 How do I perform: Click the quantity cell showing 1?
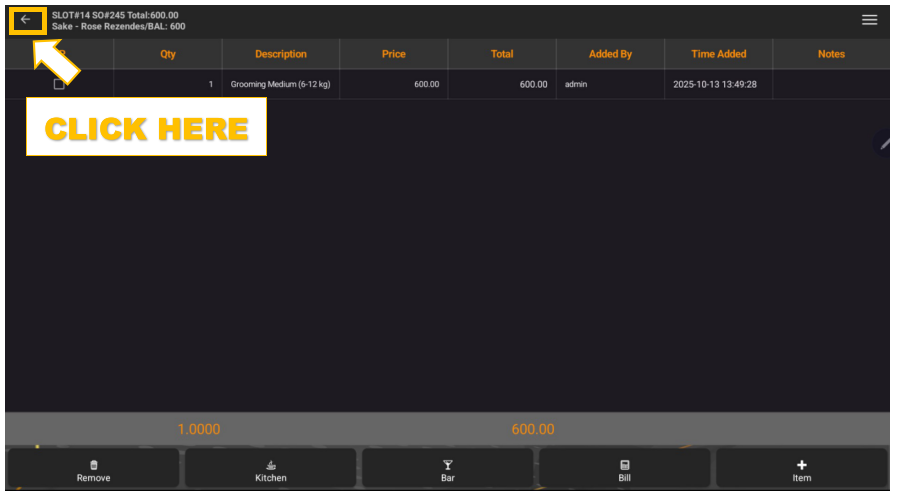168,85
